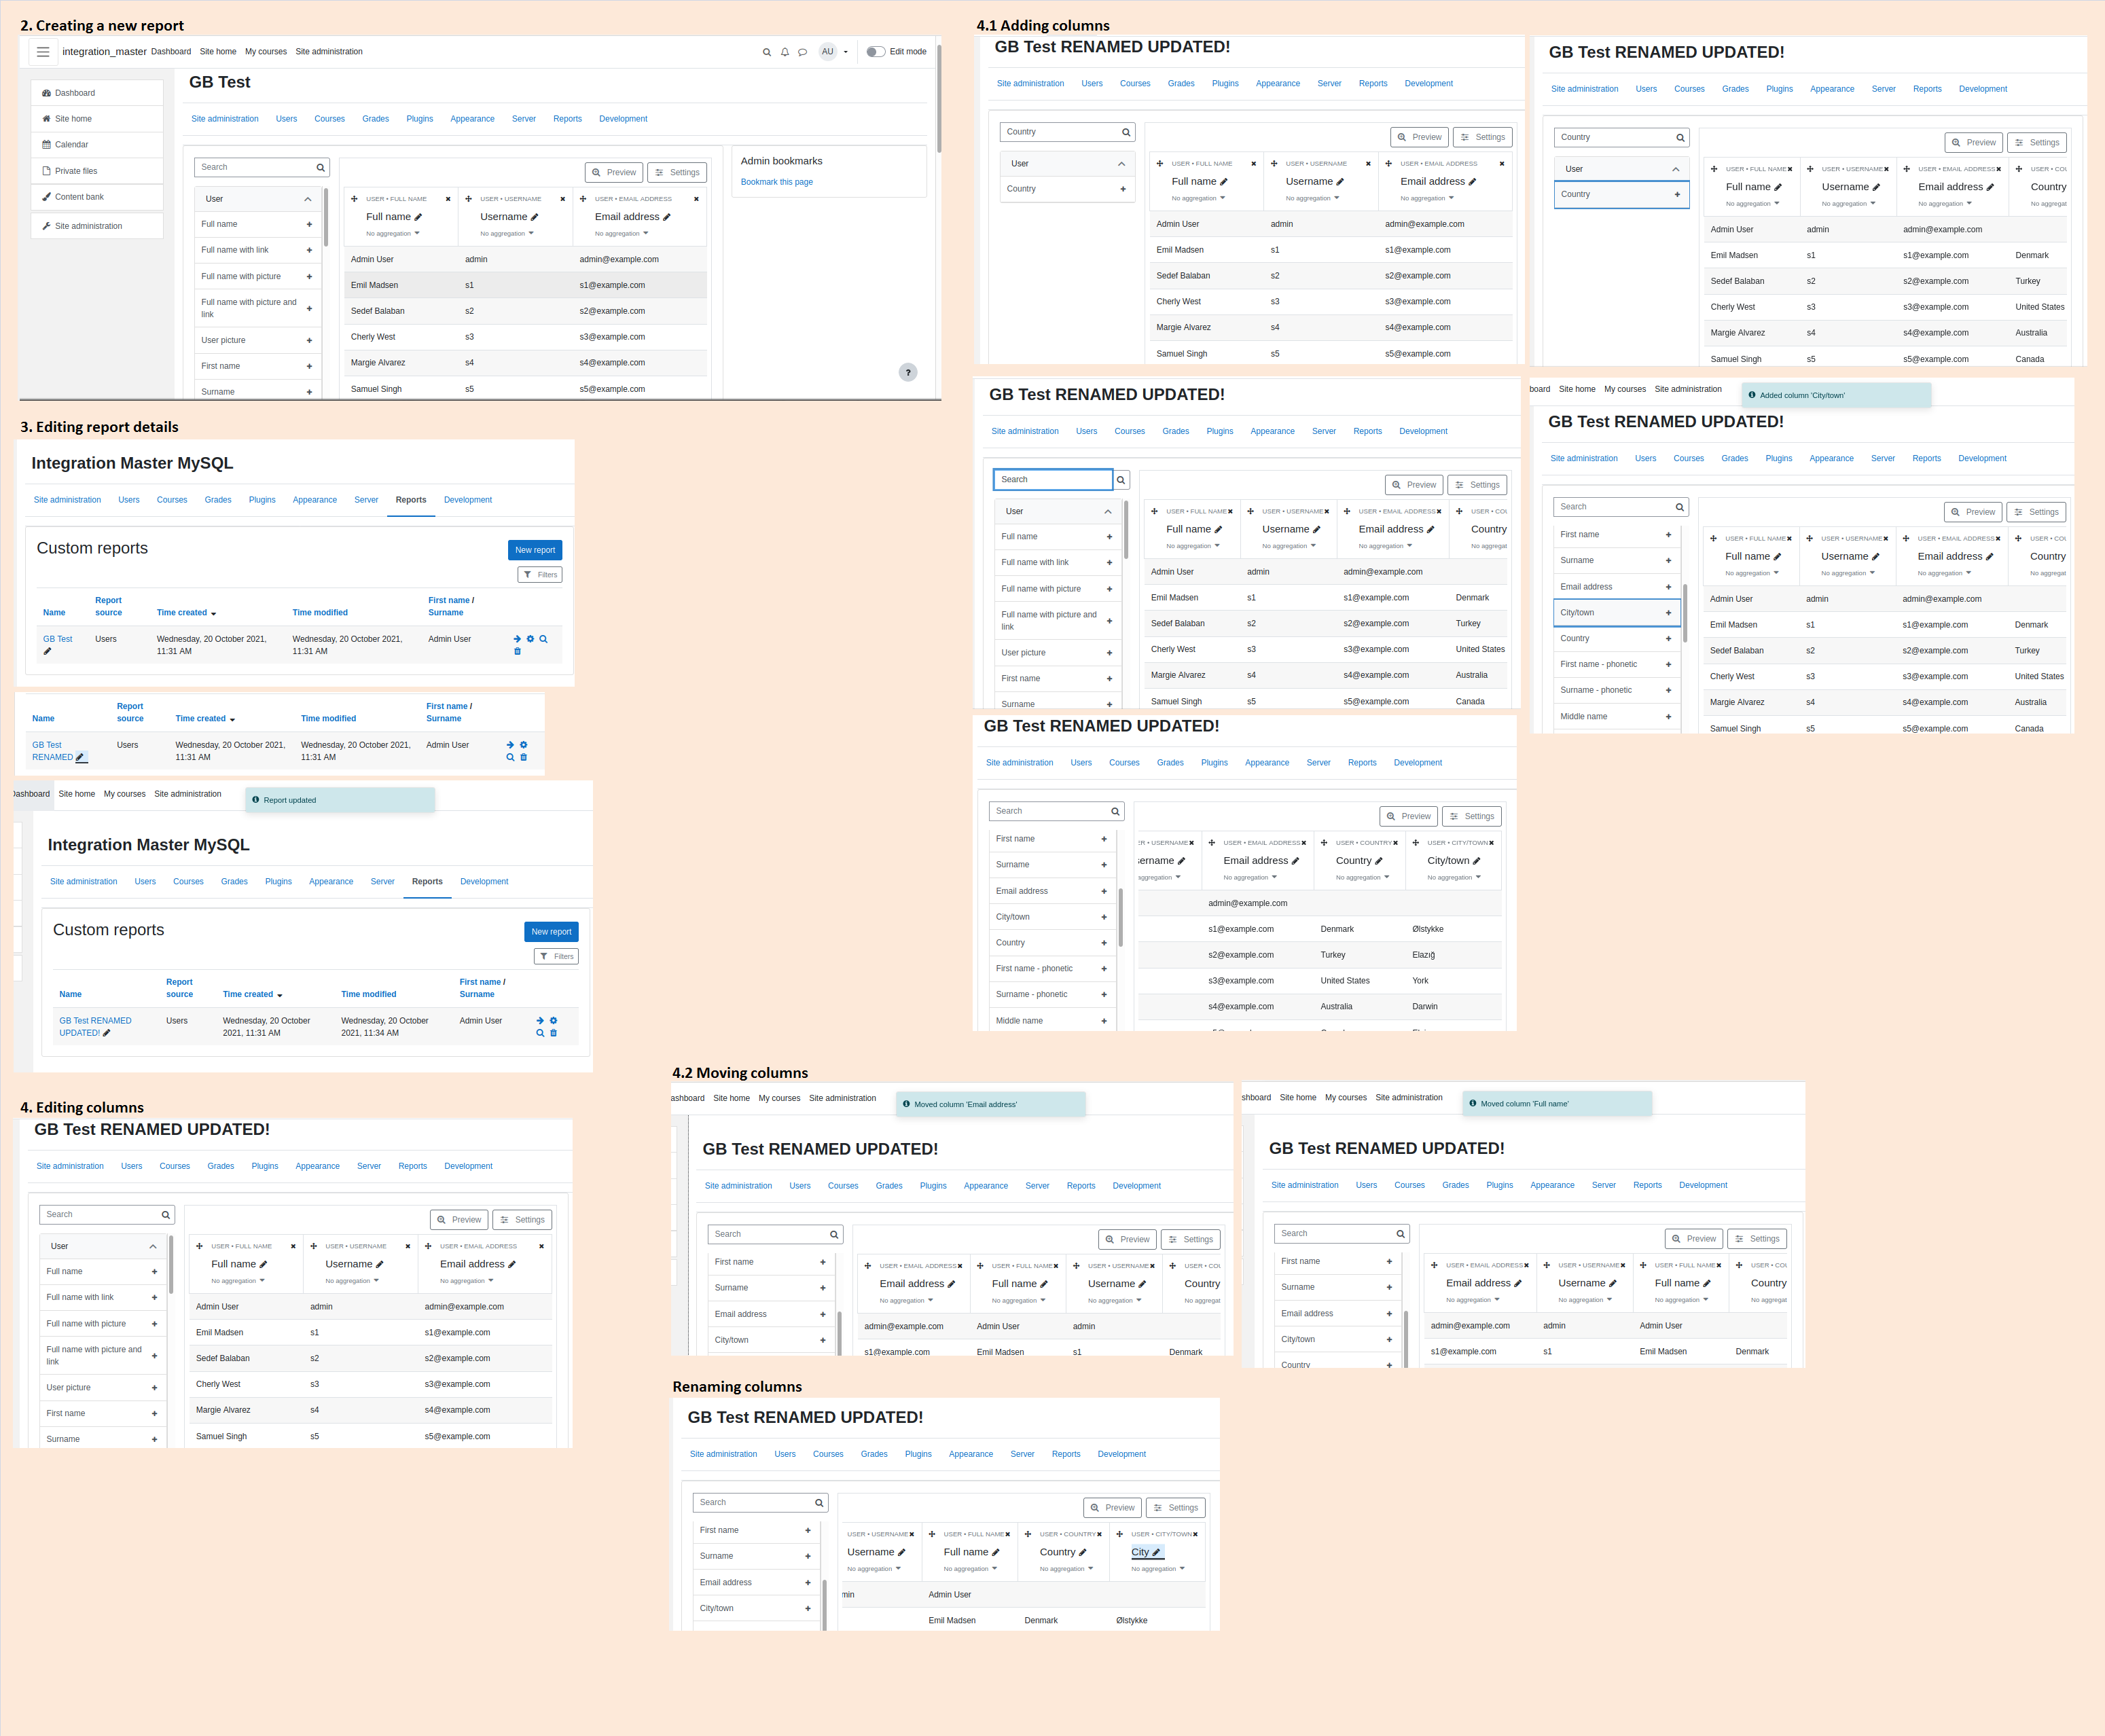Open Reports tab on the GB Test page
Image resolution: width=2105 pixels, height=1736 pixels.
[x=568, y=119]
